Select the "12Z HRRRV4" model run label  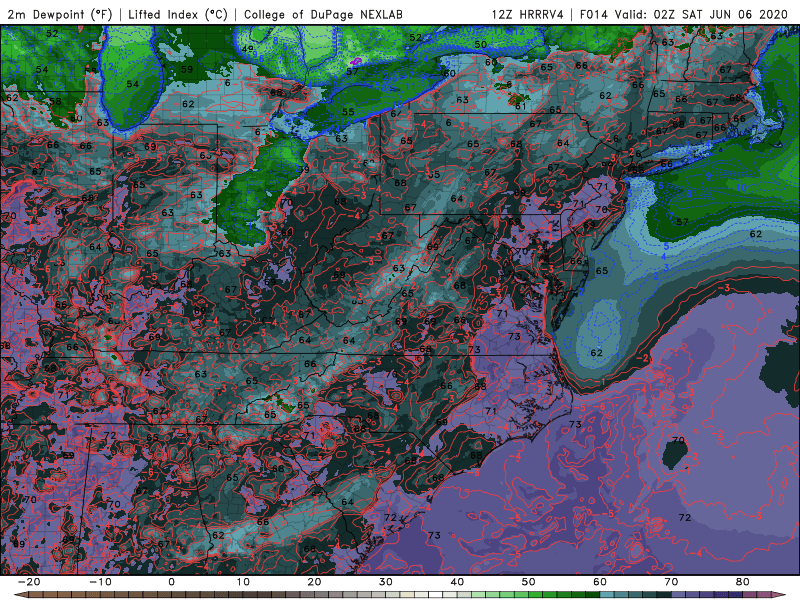(x=528, y=15)
